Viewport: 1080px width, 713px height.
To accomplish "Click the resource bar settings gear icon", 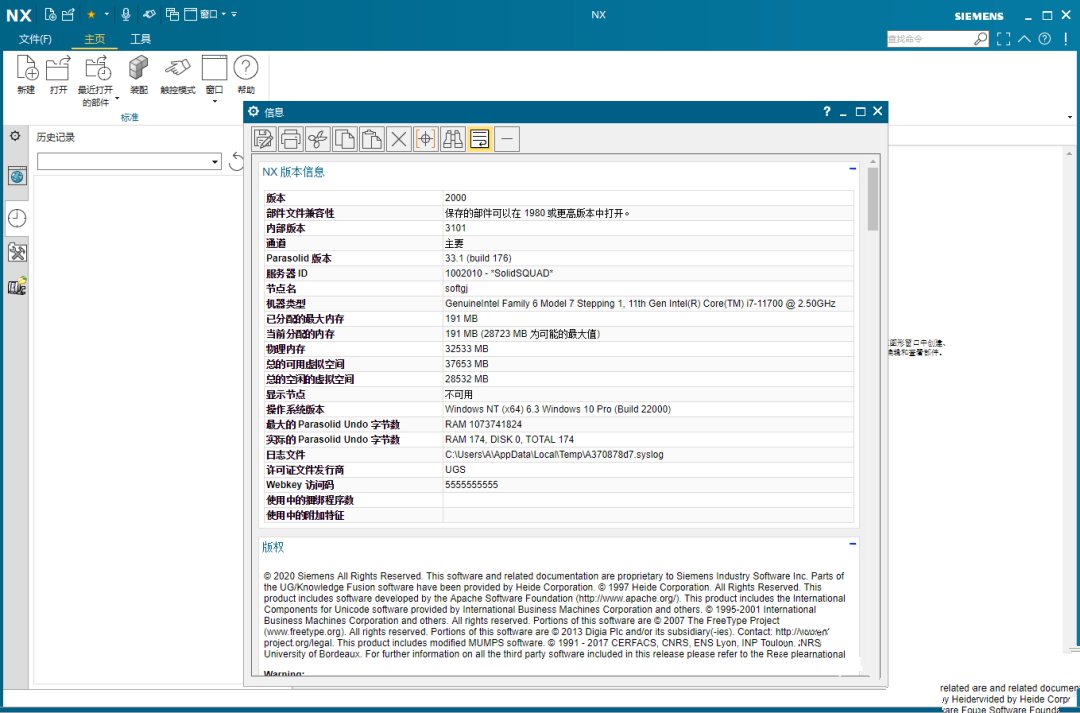I will click(14, 136).
